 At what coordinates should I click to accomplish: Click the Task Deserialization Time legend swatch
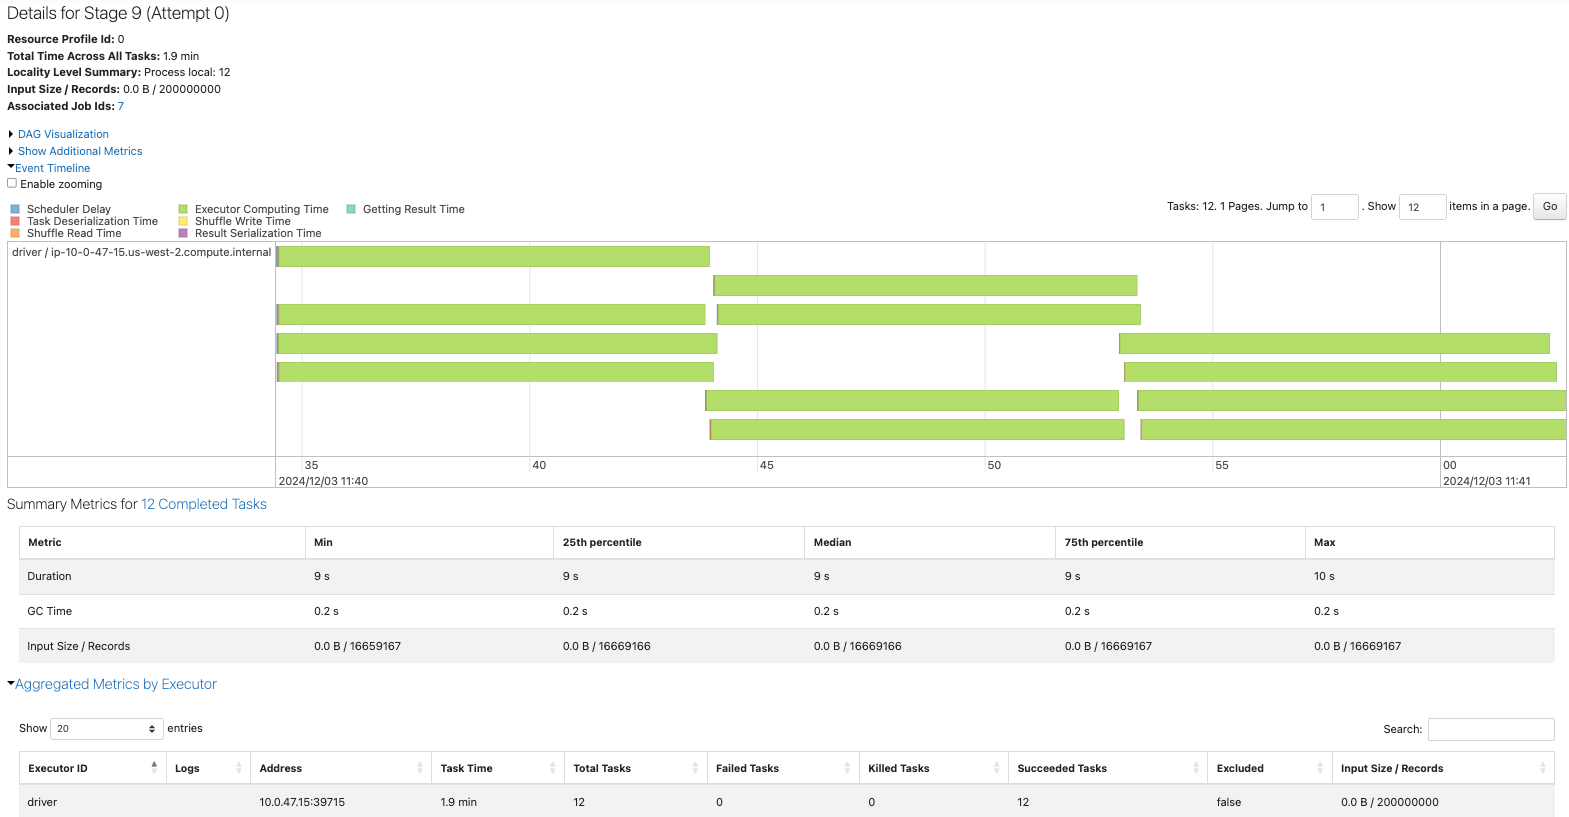15,221
